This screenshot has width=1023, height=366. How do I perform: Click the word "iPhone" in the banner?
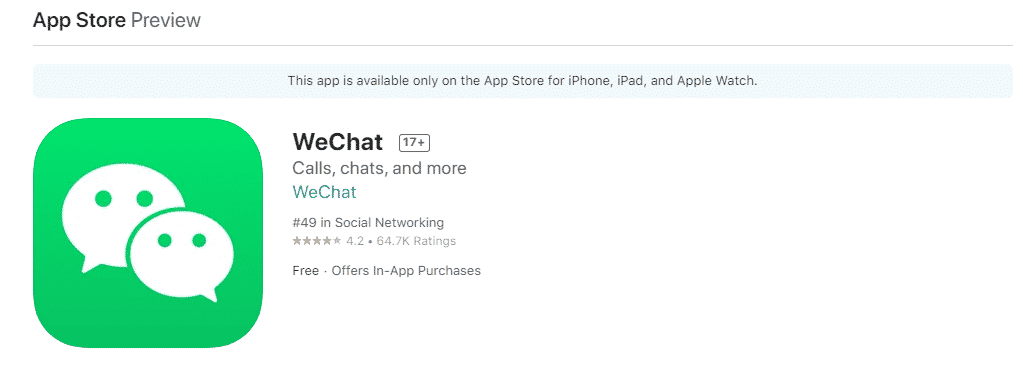coord(585,81)
